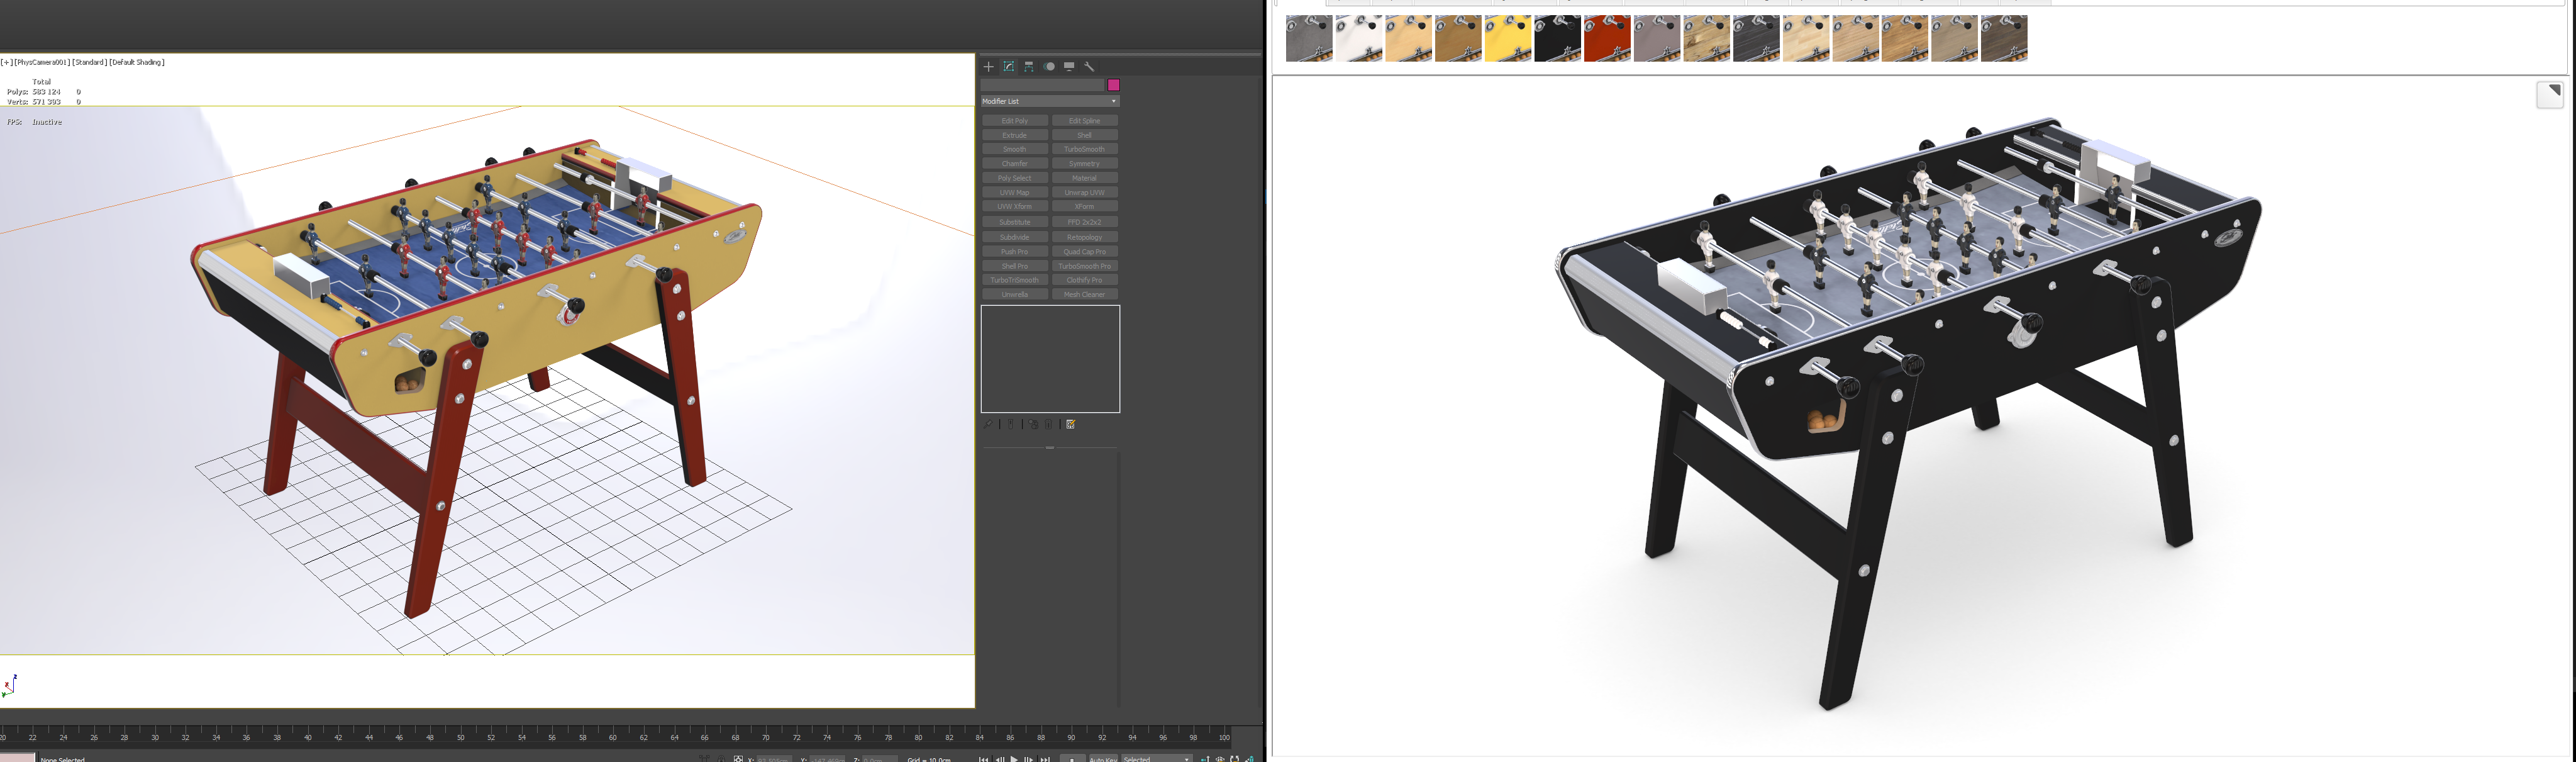
Task: Click the Set Key large button
Action: (1073, 758)
